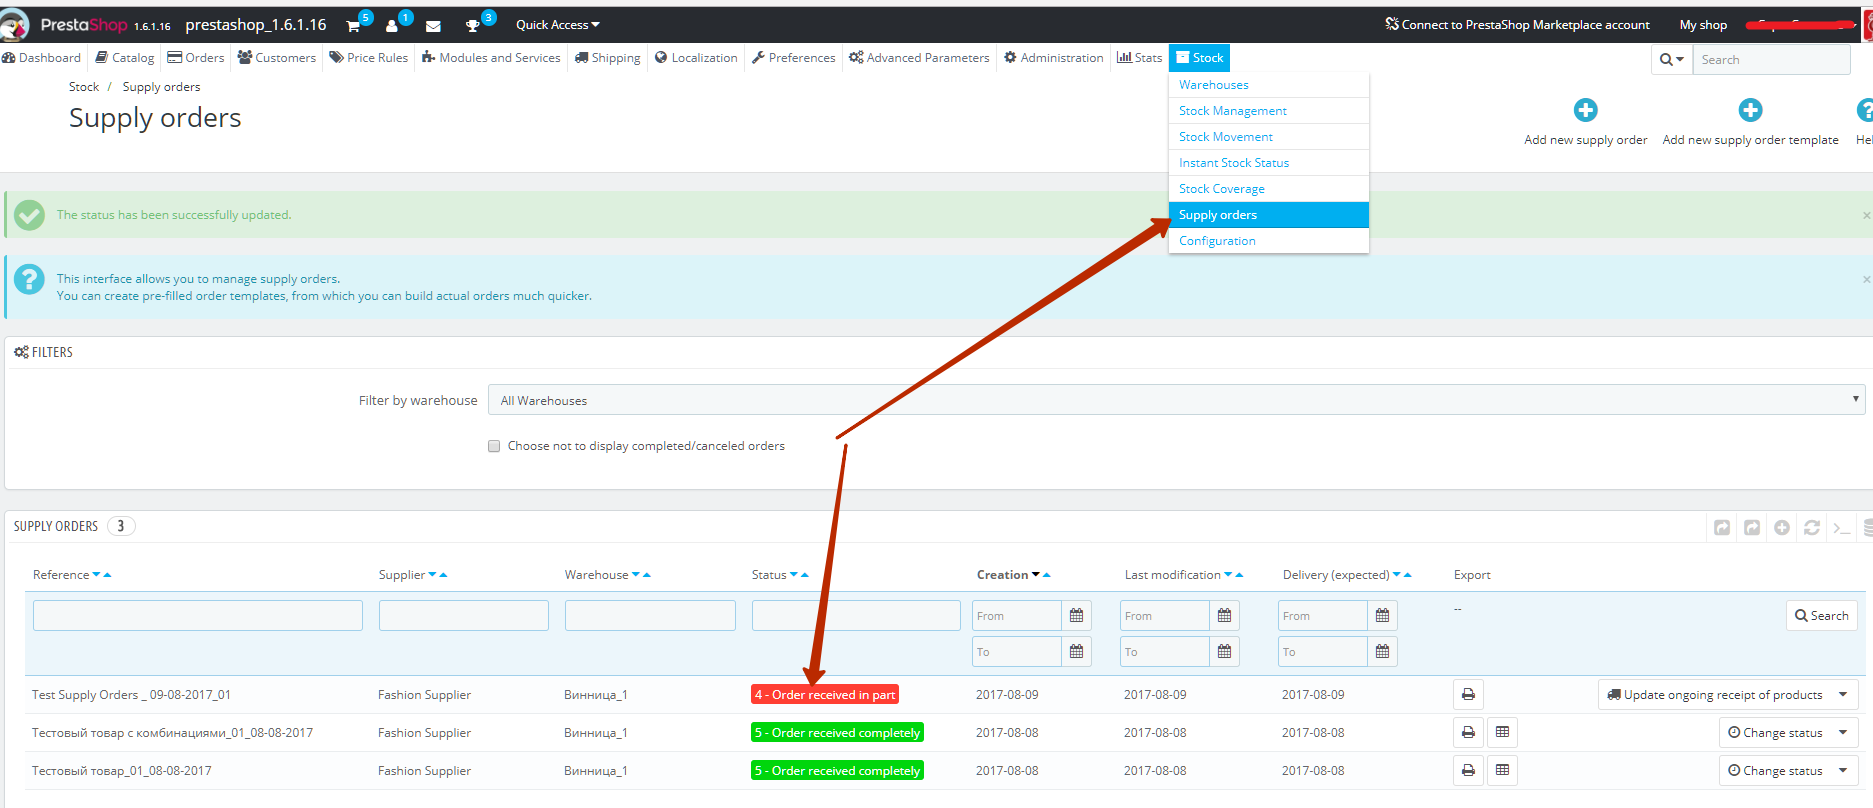Expand dropdown arrow for Тестовый товар с комбинациями status
The width and height of the screenshot is (1873, 808).
[1844, 732]
